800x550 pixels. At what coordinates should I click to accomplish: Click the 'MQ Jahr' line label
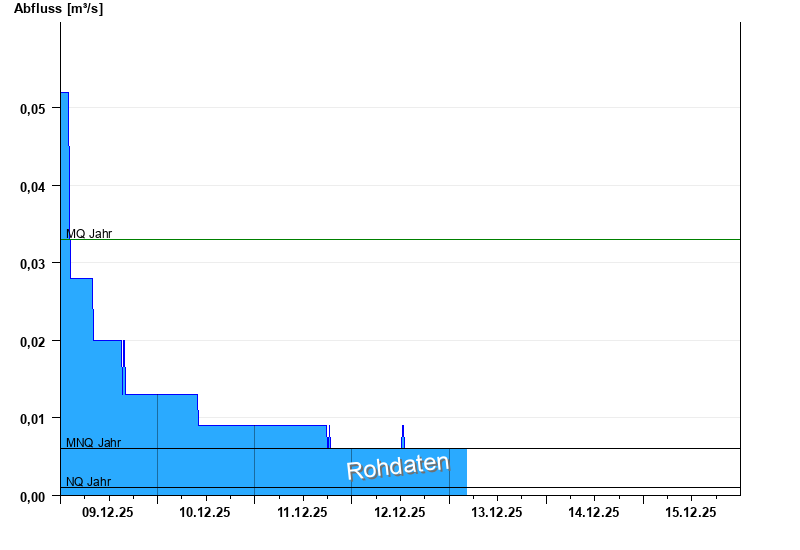(x=89, y=234)
